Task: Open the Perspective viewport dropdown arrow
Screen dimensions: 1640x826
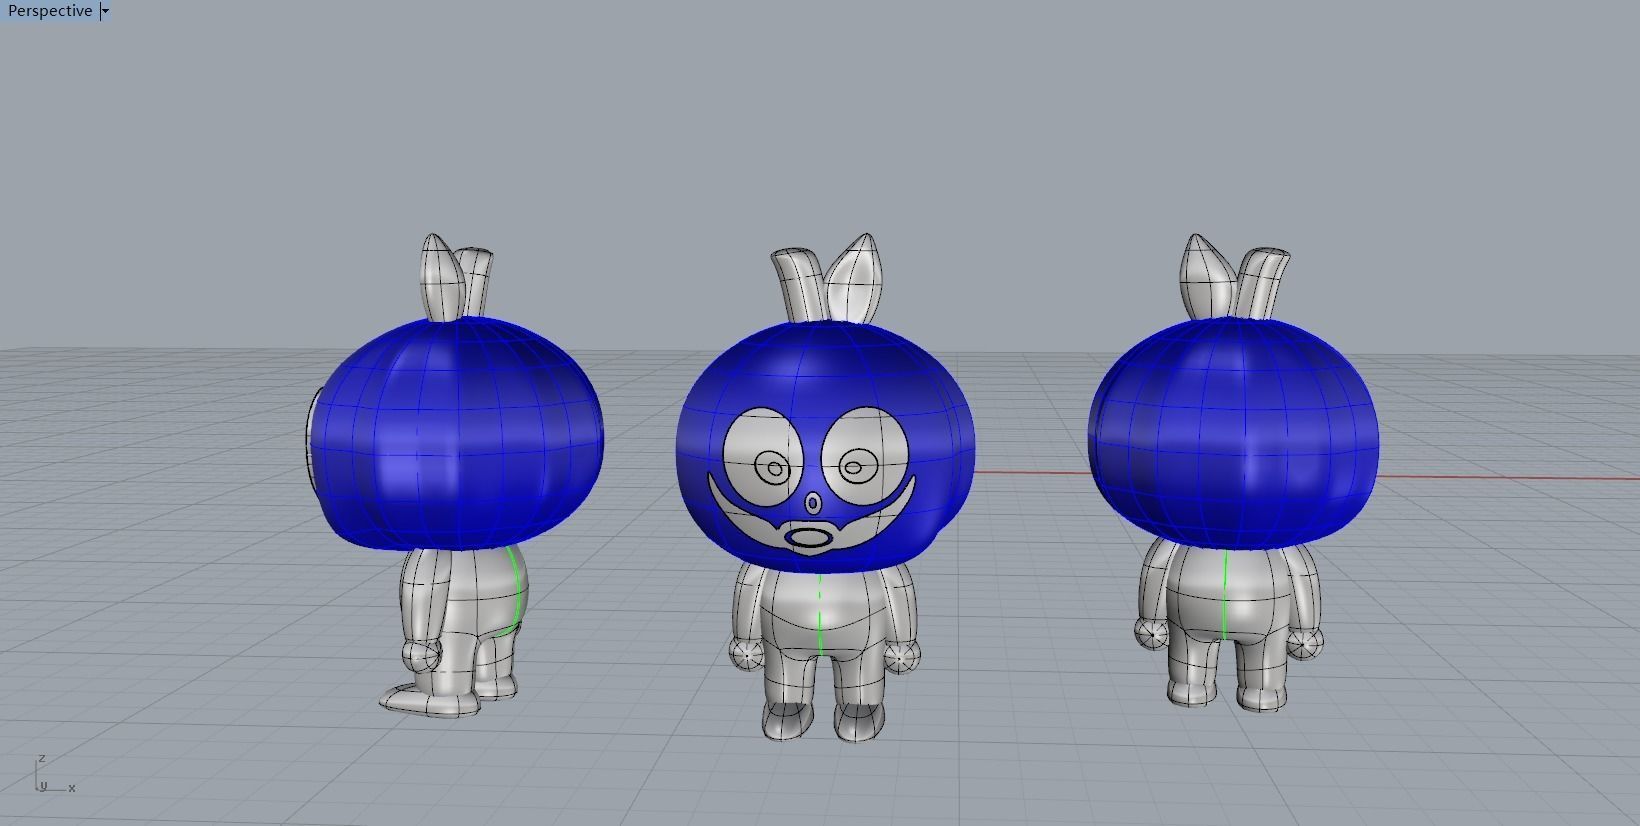Action: 106,11
